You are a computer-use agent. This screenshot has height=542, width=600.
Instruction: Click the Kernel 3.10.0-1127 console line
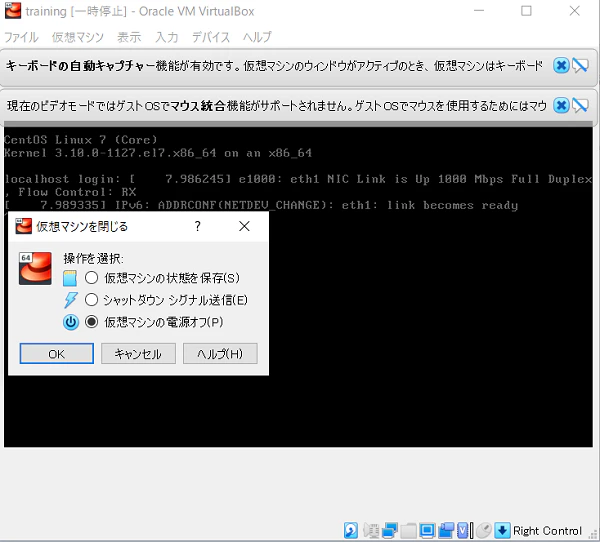click(x=158, y=153)
